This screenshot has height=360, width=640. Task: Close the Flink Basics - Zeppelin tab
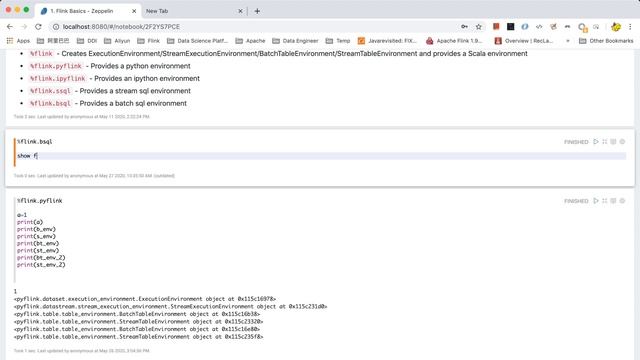(134, 11)
